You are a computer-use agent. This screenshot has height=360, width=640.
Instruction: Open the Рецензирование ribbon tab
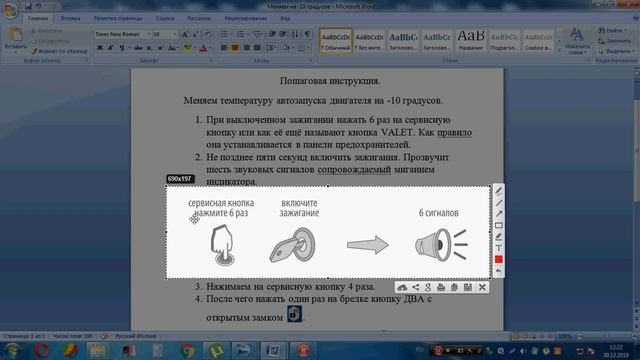click(x=245, y=18)
